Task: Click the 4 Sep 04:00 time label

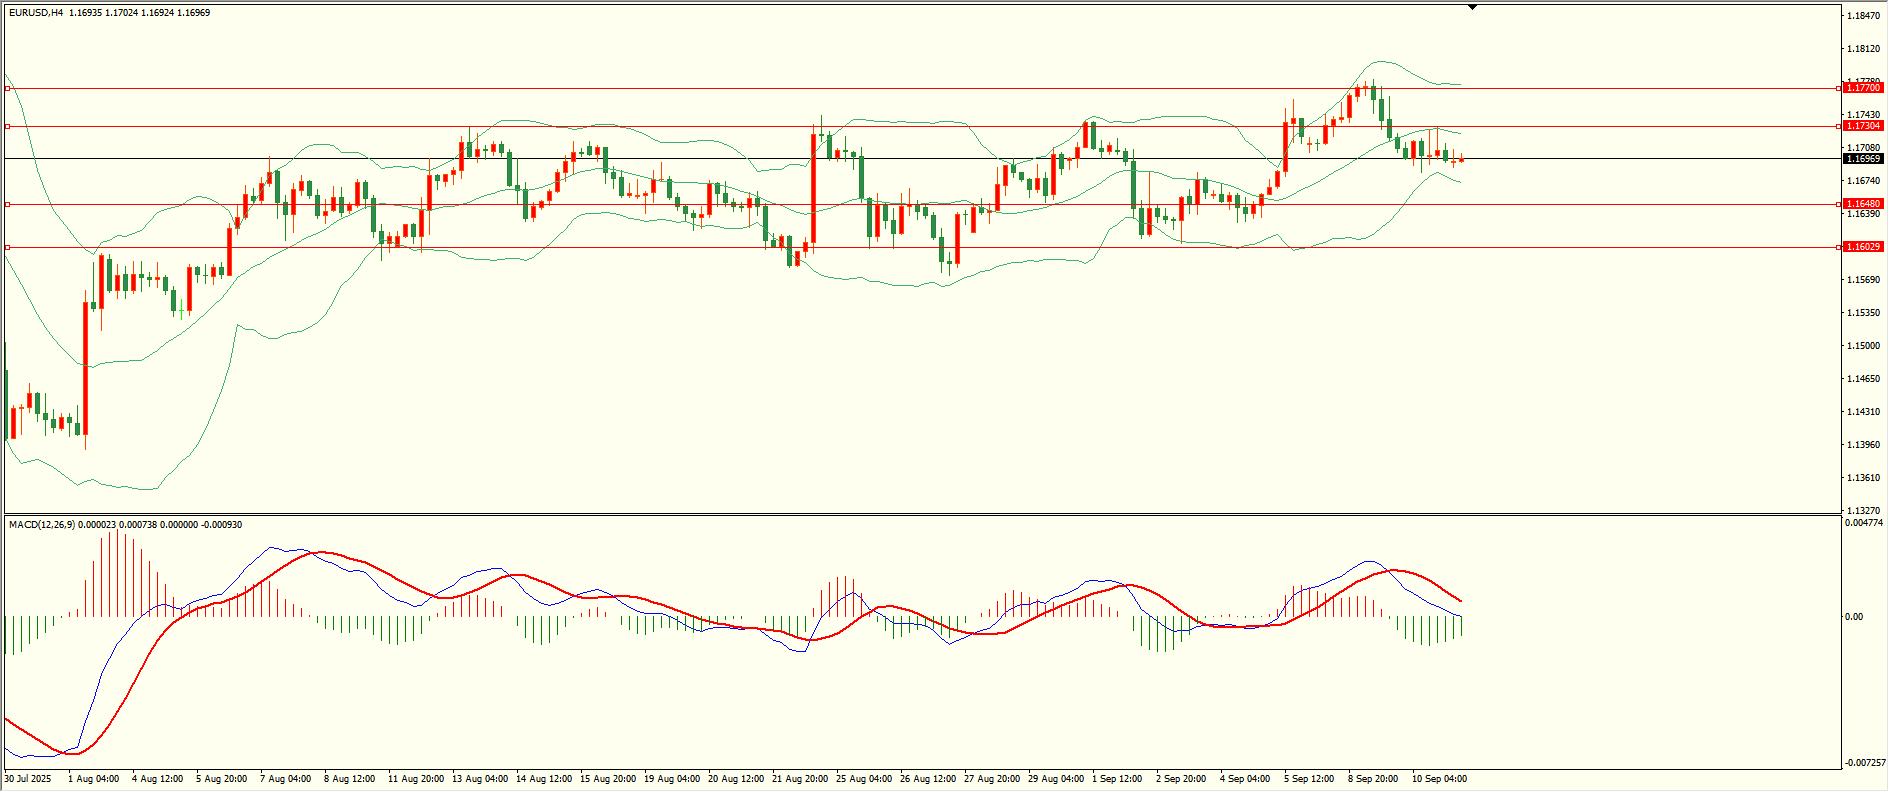Action: tap(1245, 779)
